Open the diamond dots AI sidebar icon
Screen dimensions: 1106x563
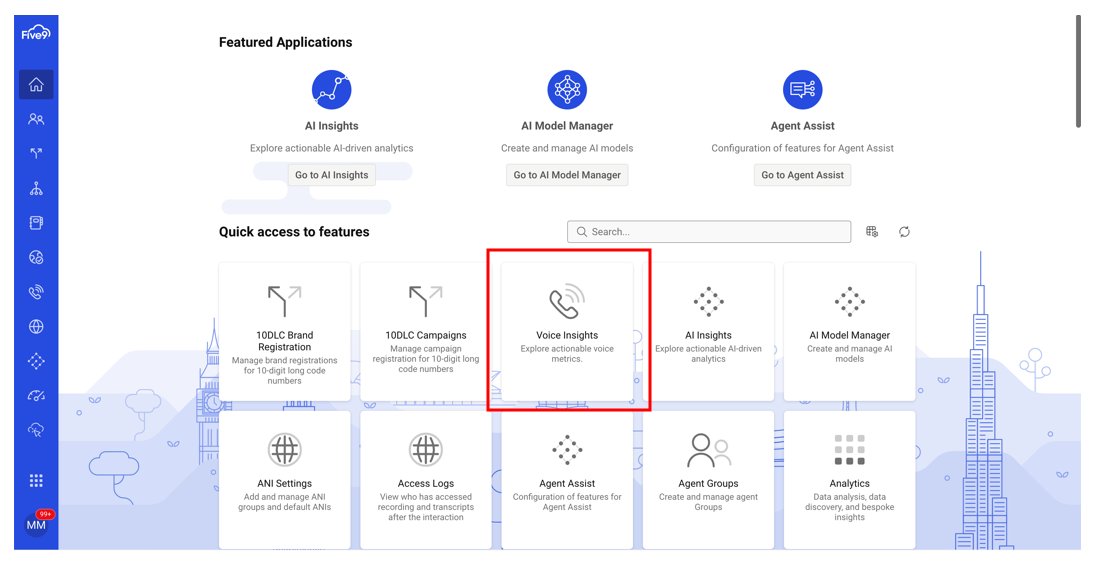coord(36,361)
